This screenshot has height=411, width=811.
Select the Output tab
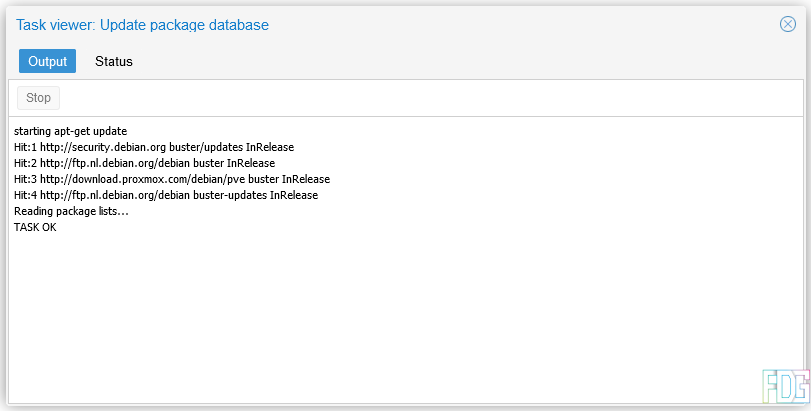(x=47, y=61)
